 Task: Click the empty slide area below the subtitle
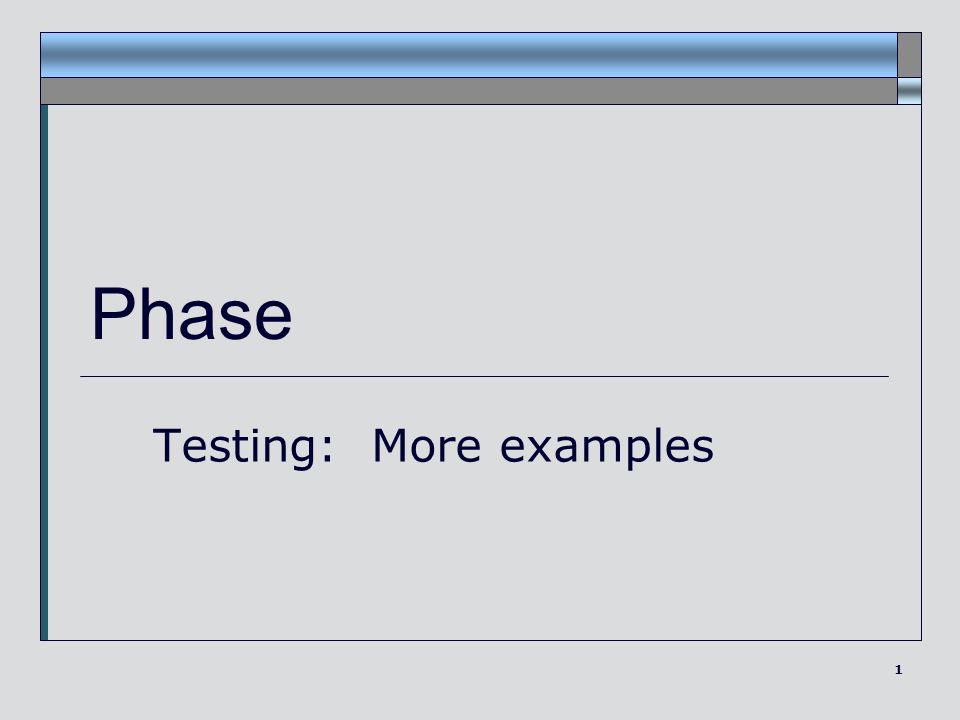pos(484,557)
